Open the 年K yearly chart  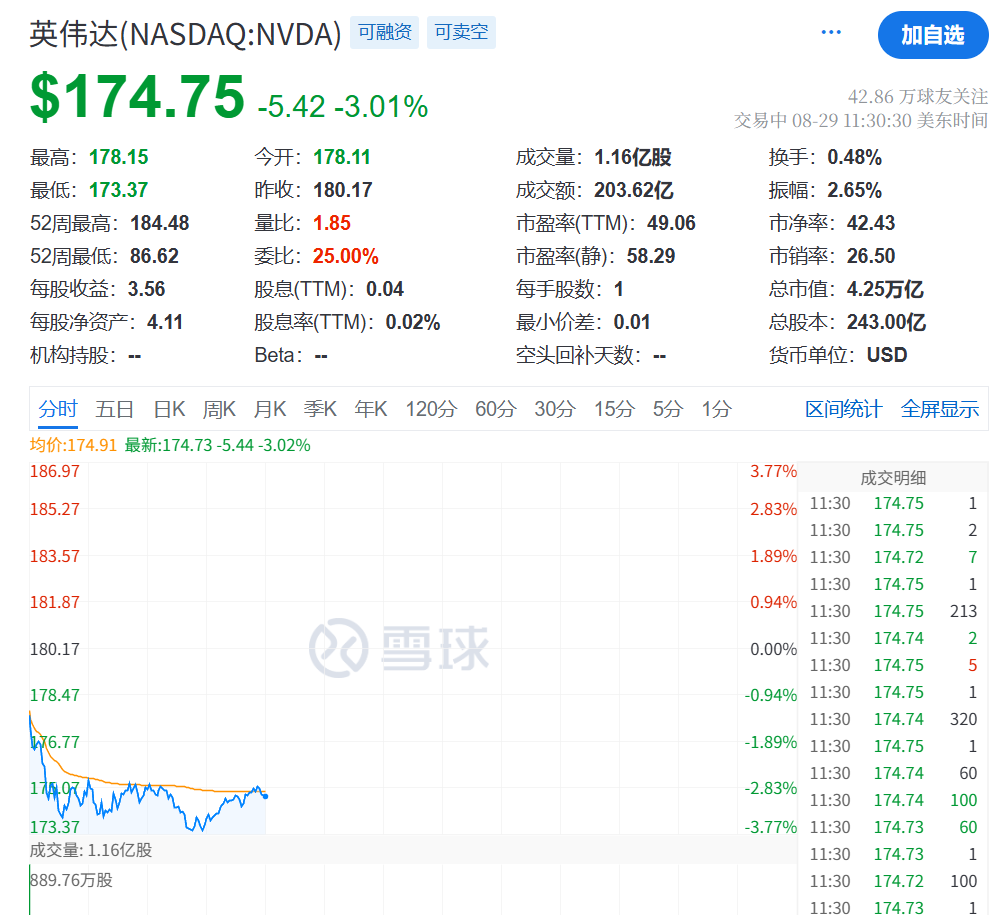click(x=370, y=408)
